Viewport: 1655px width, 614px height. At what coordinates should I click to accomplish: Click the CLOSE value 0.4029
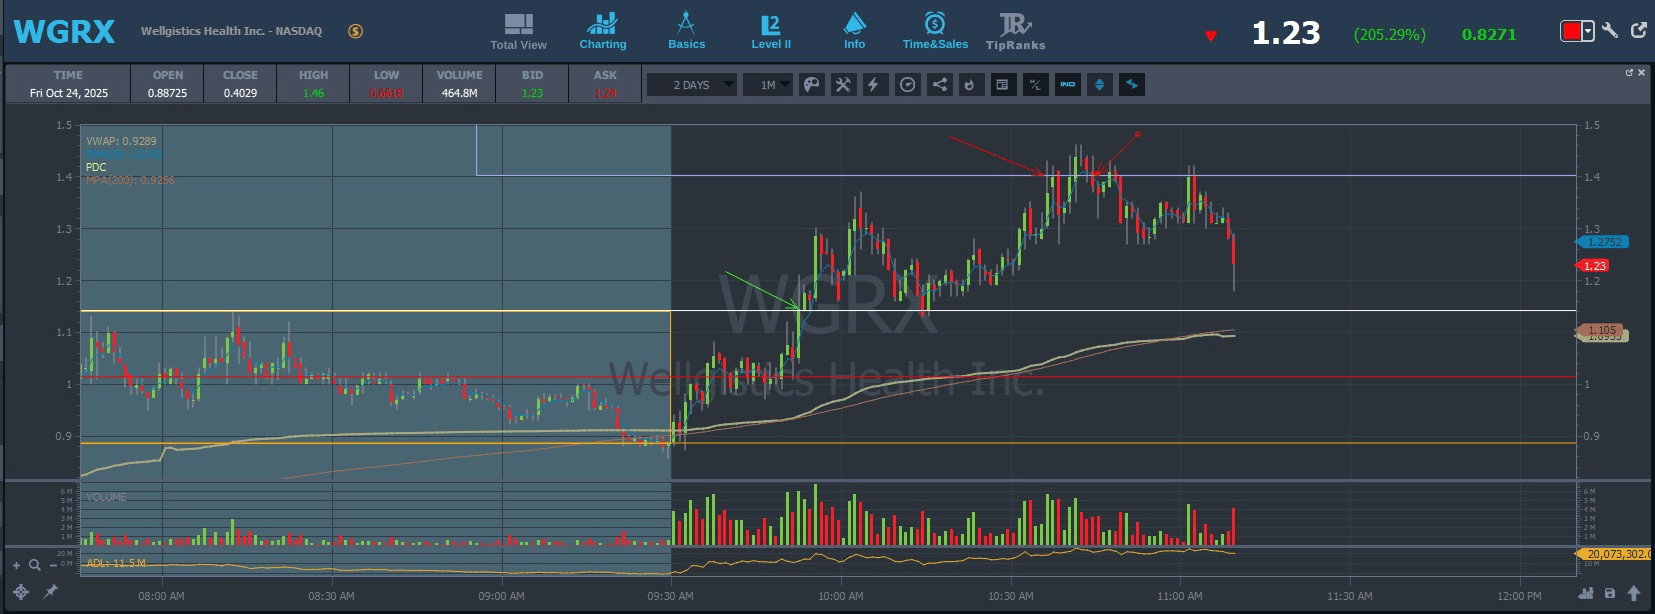[x=240, y=93]
